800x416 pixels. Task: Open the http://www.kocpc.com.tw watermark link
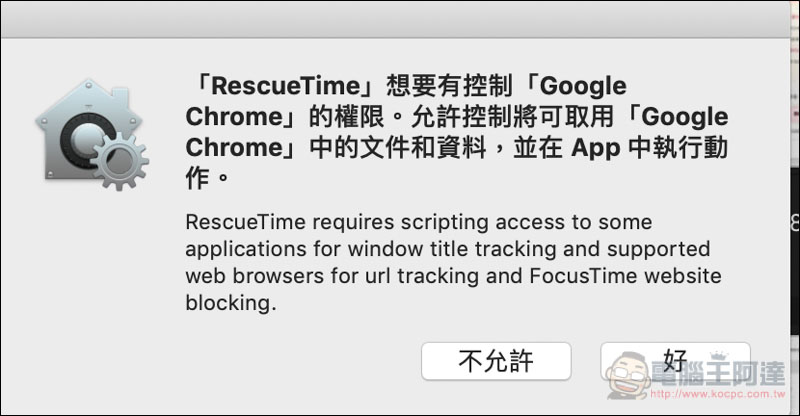pos(718,394)
